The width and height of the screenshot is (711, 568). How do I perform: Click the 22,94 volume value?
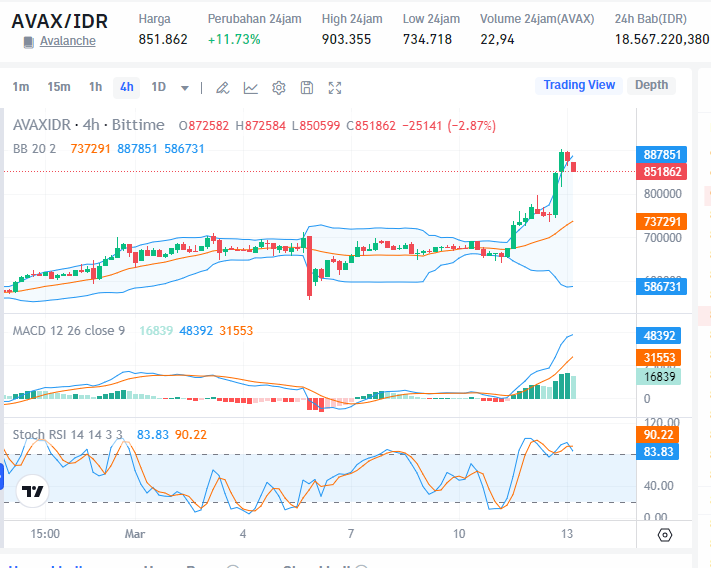(497, 40)
